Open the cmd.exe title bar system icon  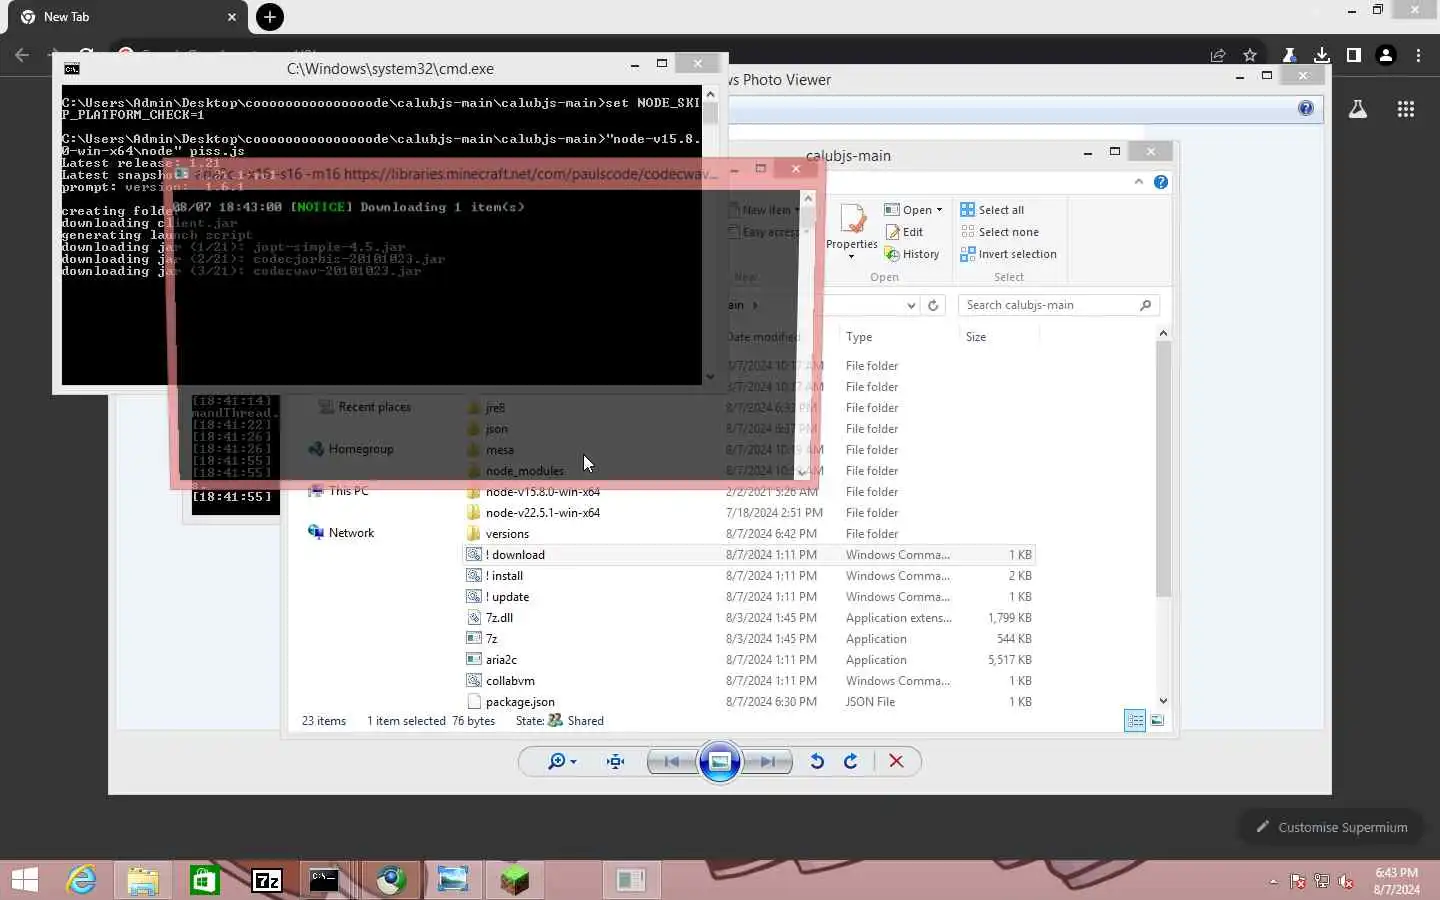point(72,69)
